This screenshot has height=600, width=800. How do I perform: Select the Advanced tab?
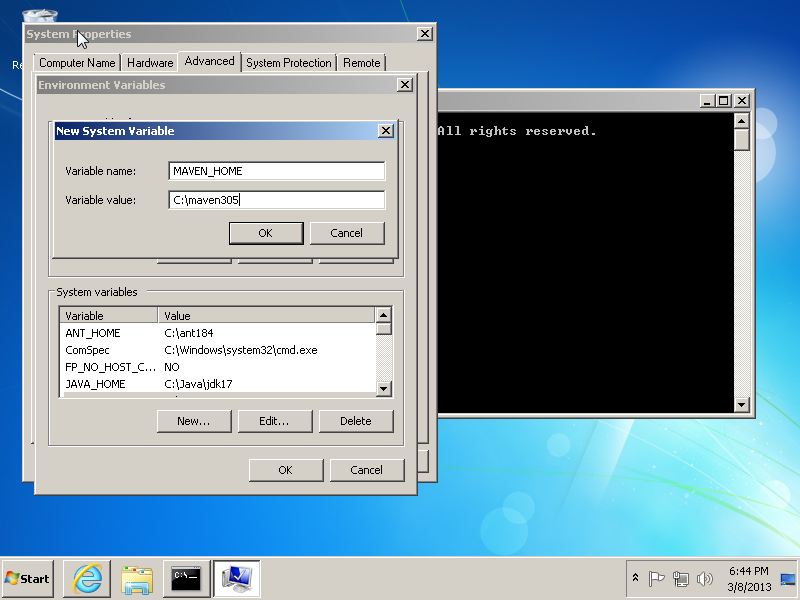pos(209,61)
